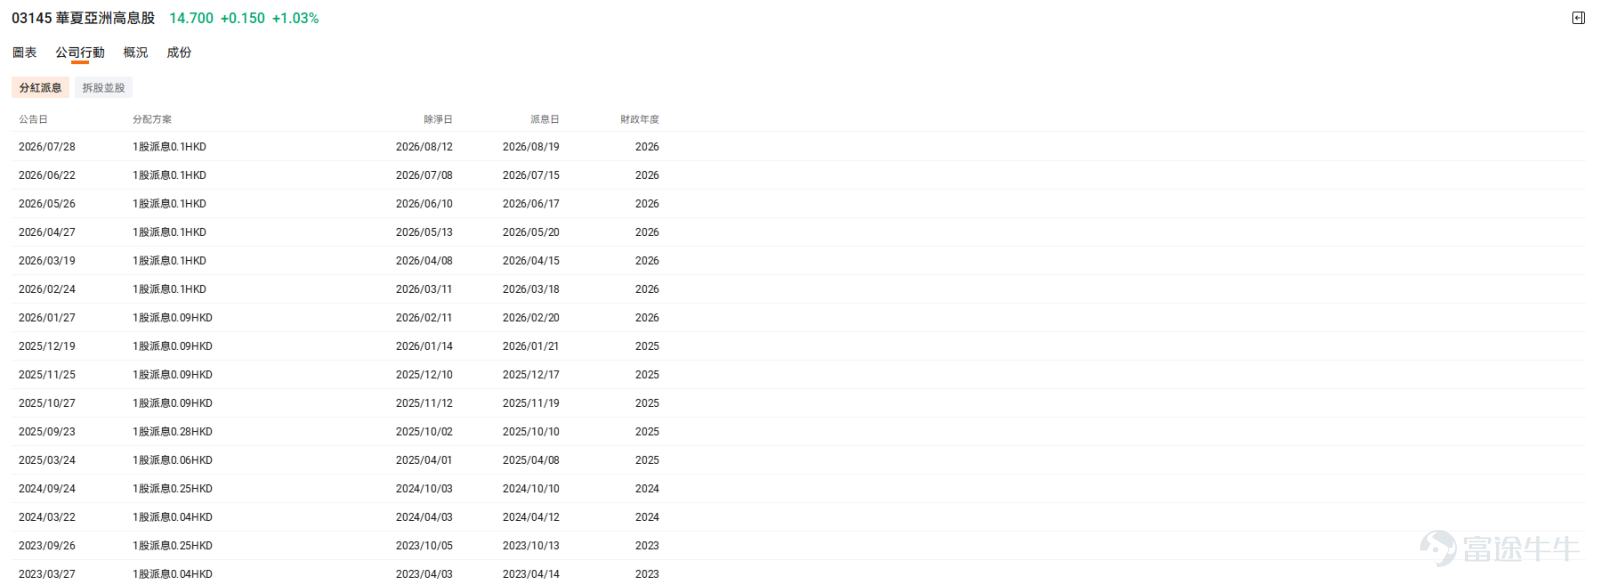Viewport: 1600px width, 585px height.
Task: Select announcement date 2025/10/27
Action: click(x=47, y=403)
